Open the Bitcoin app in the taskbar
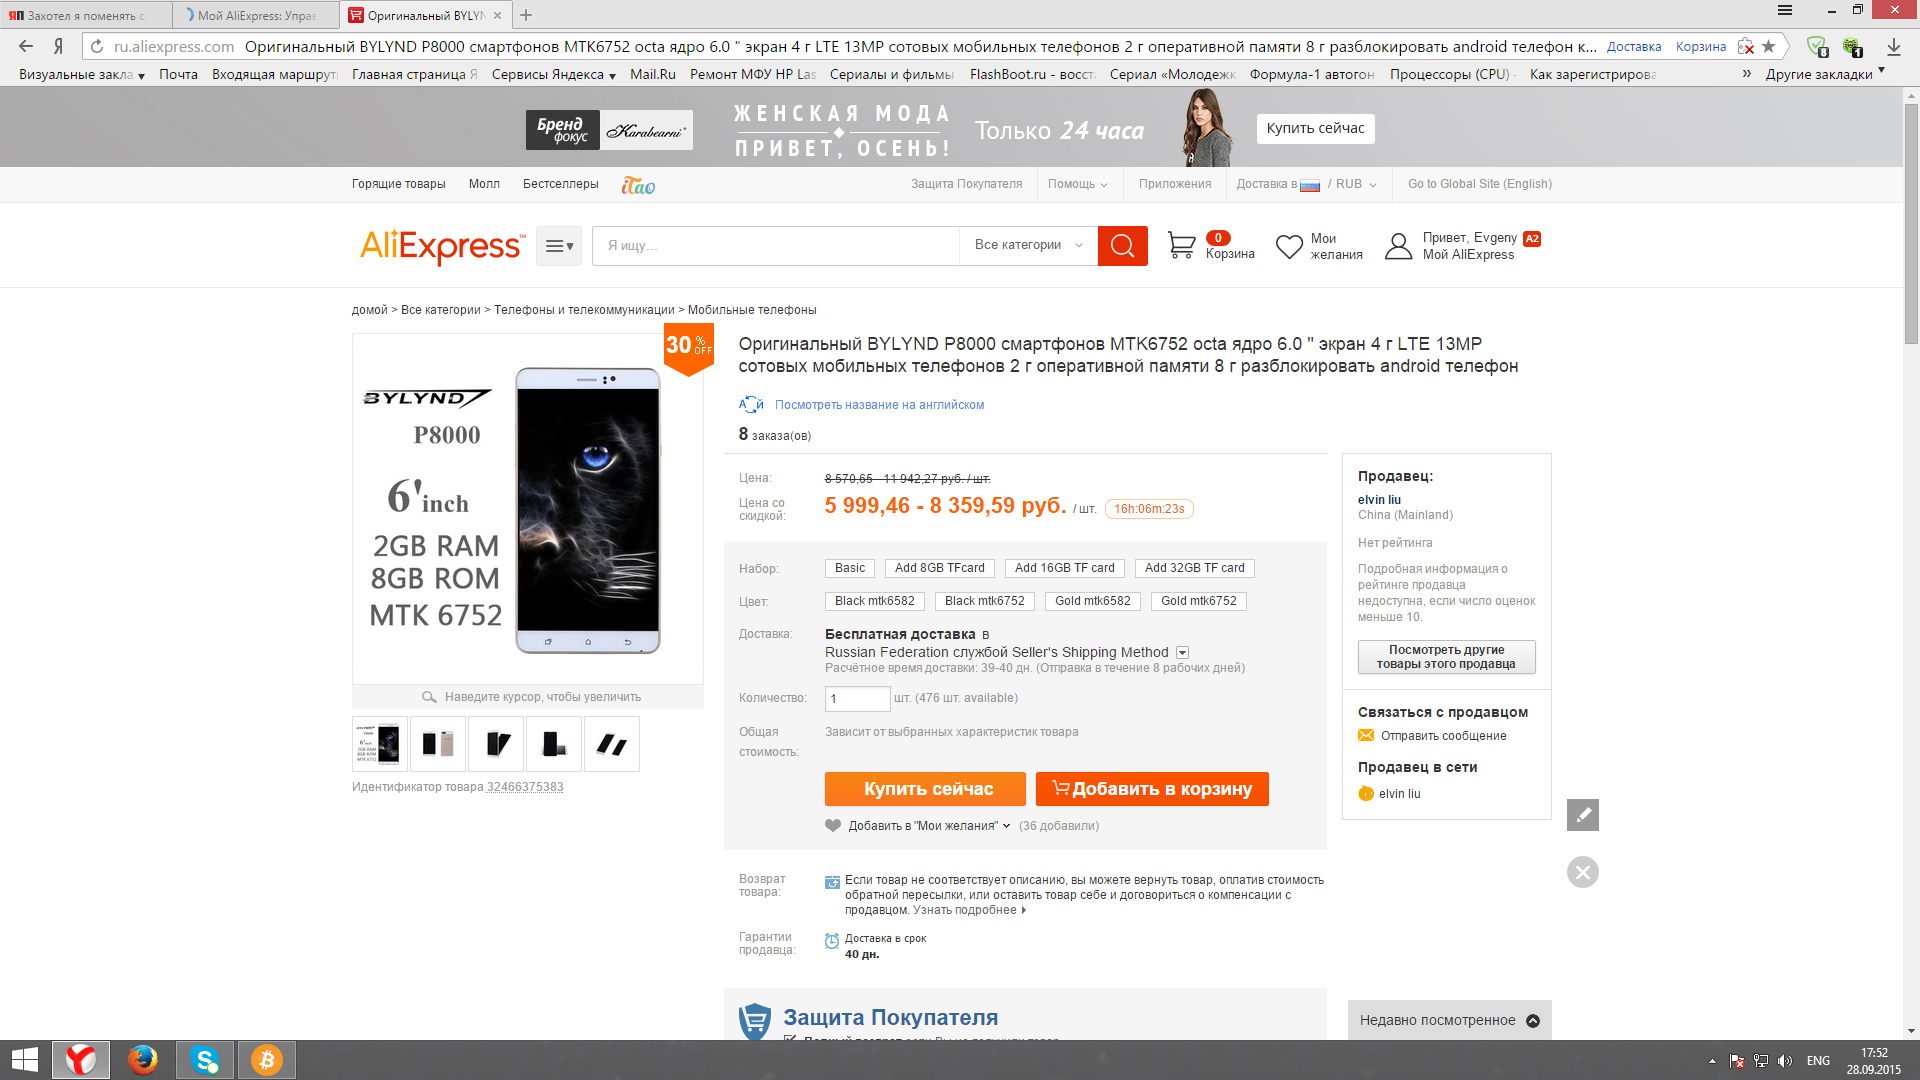This screenshot has height=1080, width=1920. (x=267, y=1060)
